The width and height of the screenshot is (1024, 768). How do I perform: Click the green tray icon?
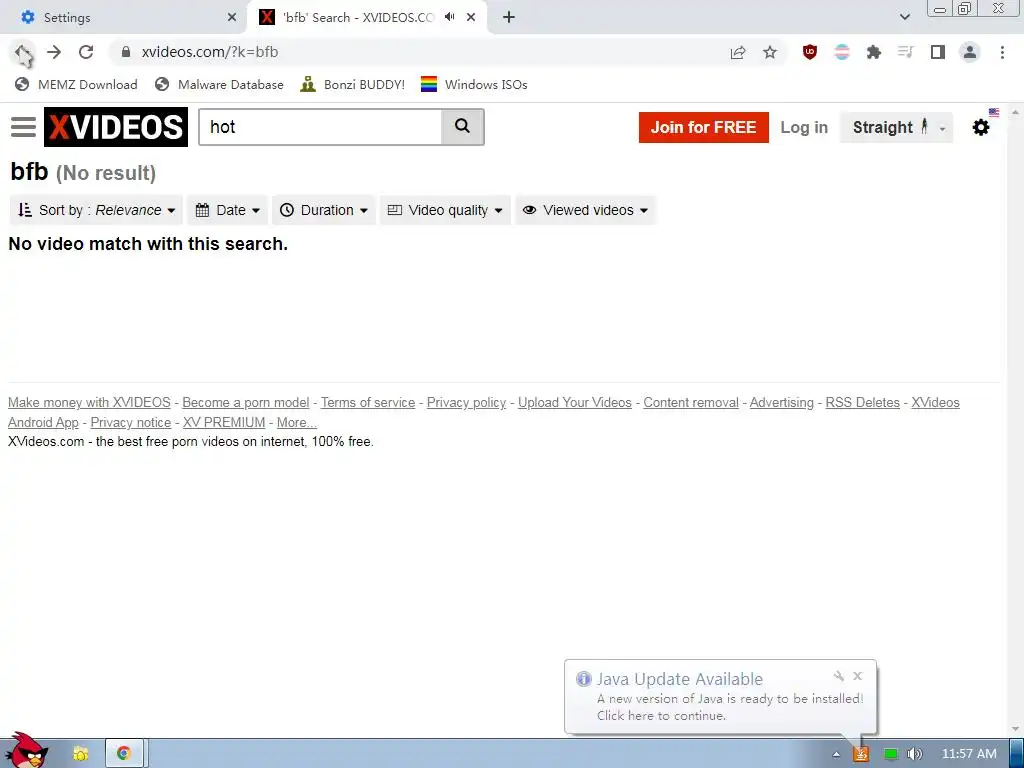(x=890, y=754)
